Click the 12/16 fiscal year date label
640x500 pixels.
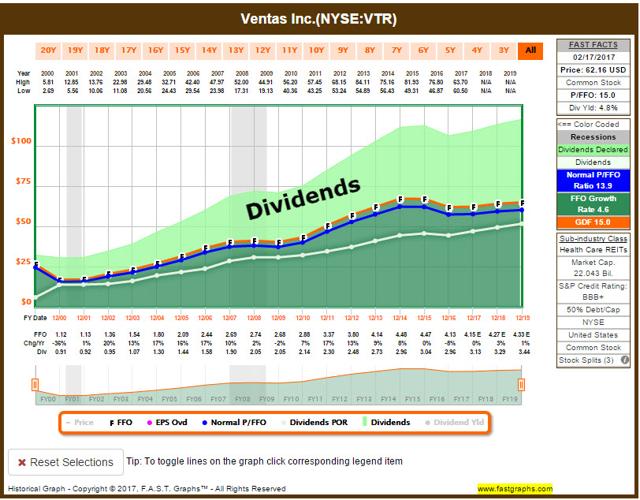tap(449, 318)
